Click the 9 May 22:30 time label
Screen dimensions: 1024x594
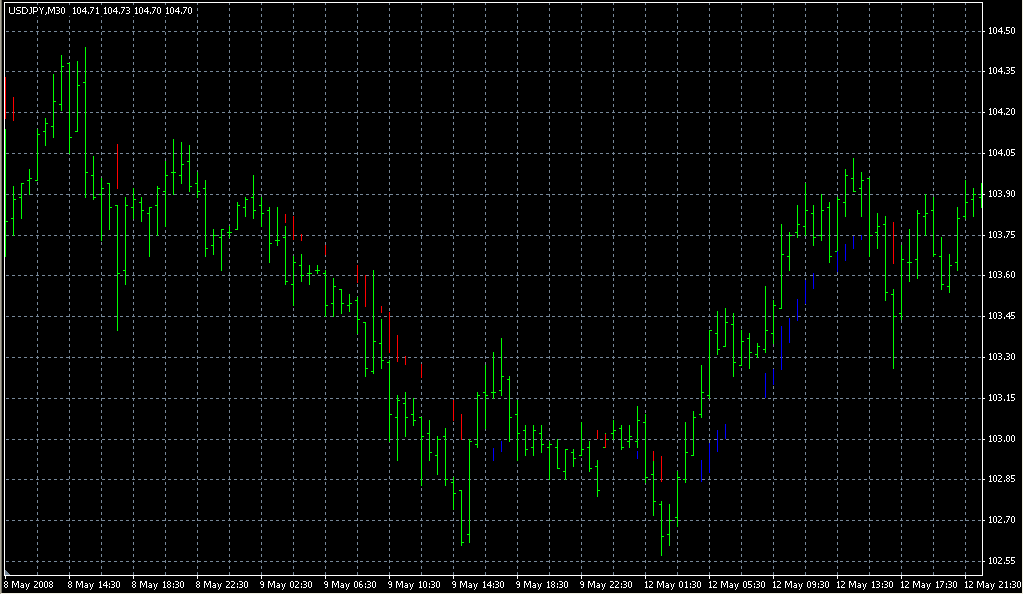pyautogui.click(x=606, y=584)
